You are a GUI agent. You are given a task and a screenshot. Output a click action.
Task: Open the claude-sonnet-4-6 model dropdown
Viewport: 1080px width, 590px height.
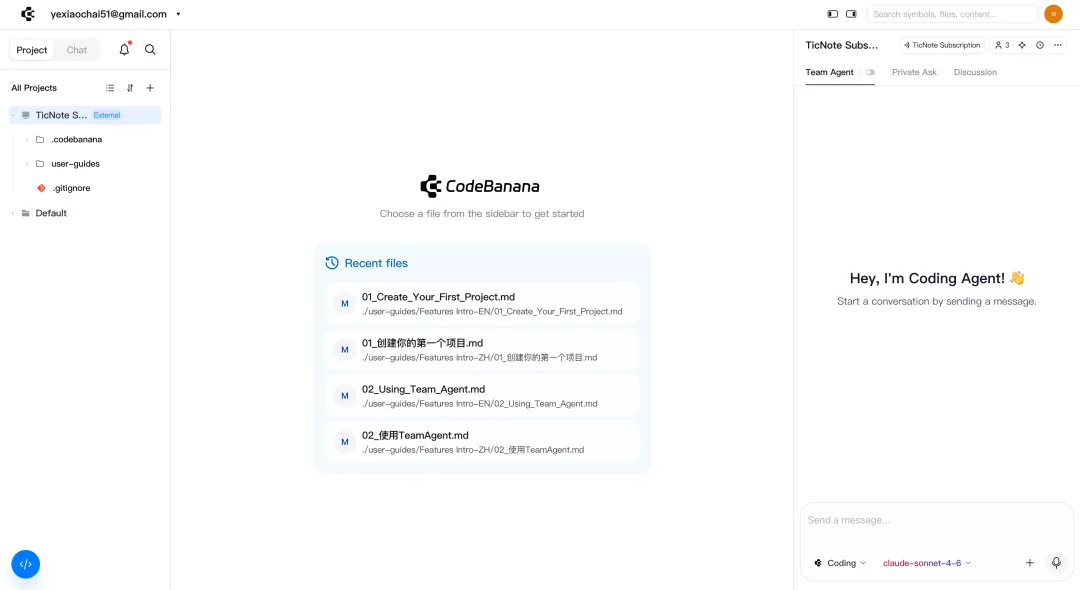(x=927, y=563)
